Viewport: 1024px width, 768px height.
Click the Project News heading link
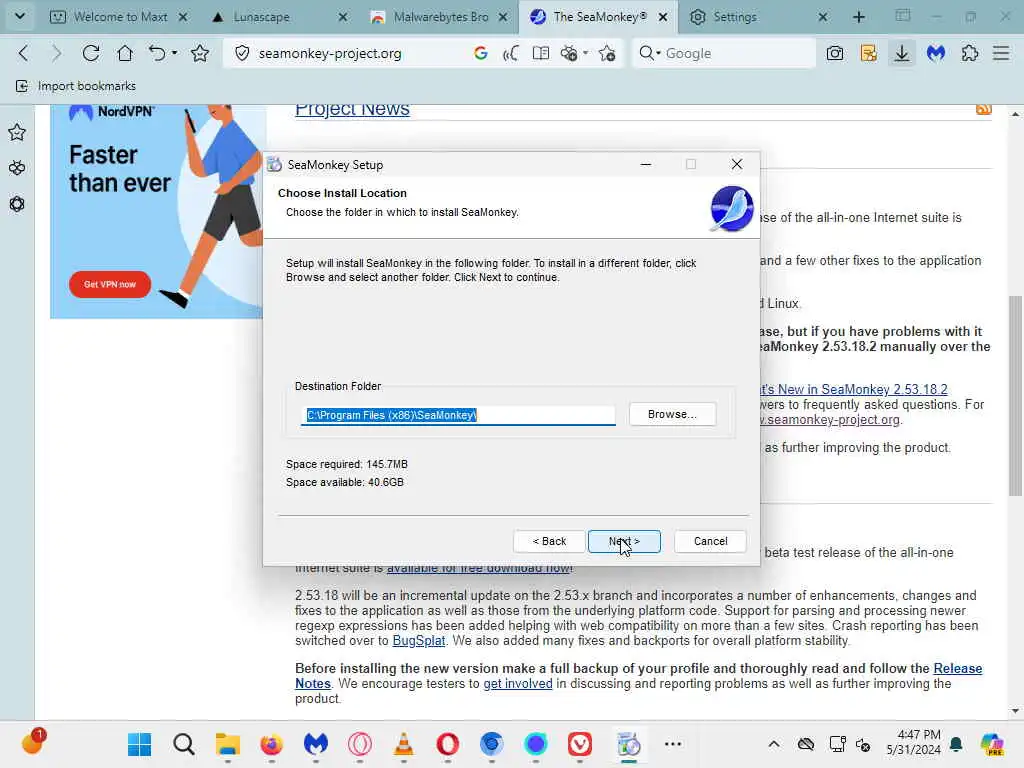[352, 109]
